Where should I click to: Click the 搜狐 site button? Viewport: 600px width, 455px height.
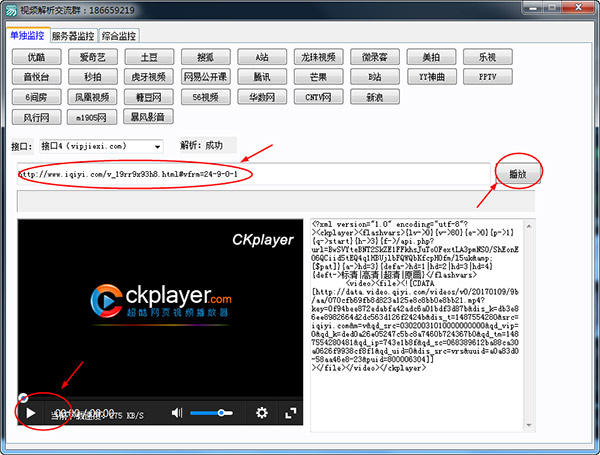tap(205, 57)
